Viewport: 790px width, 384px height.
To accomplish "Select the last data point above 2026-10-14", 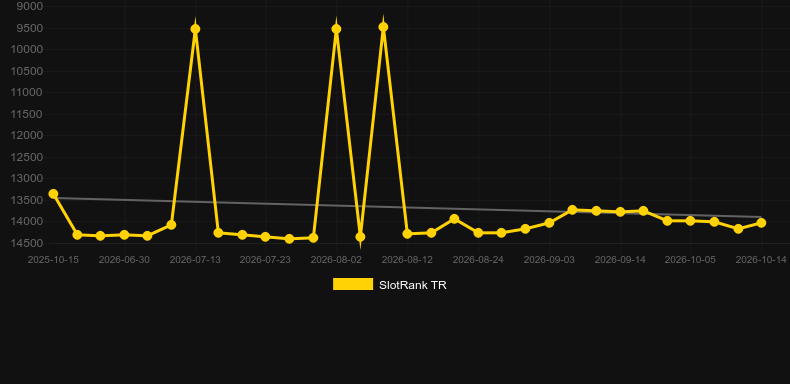I will click(x=761, y=223).
